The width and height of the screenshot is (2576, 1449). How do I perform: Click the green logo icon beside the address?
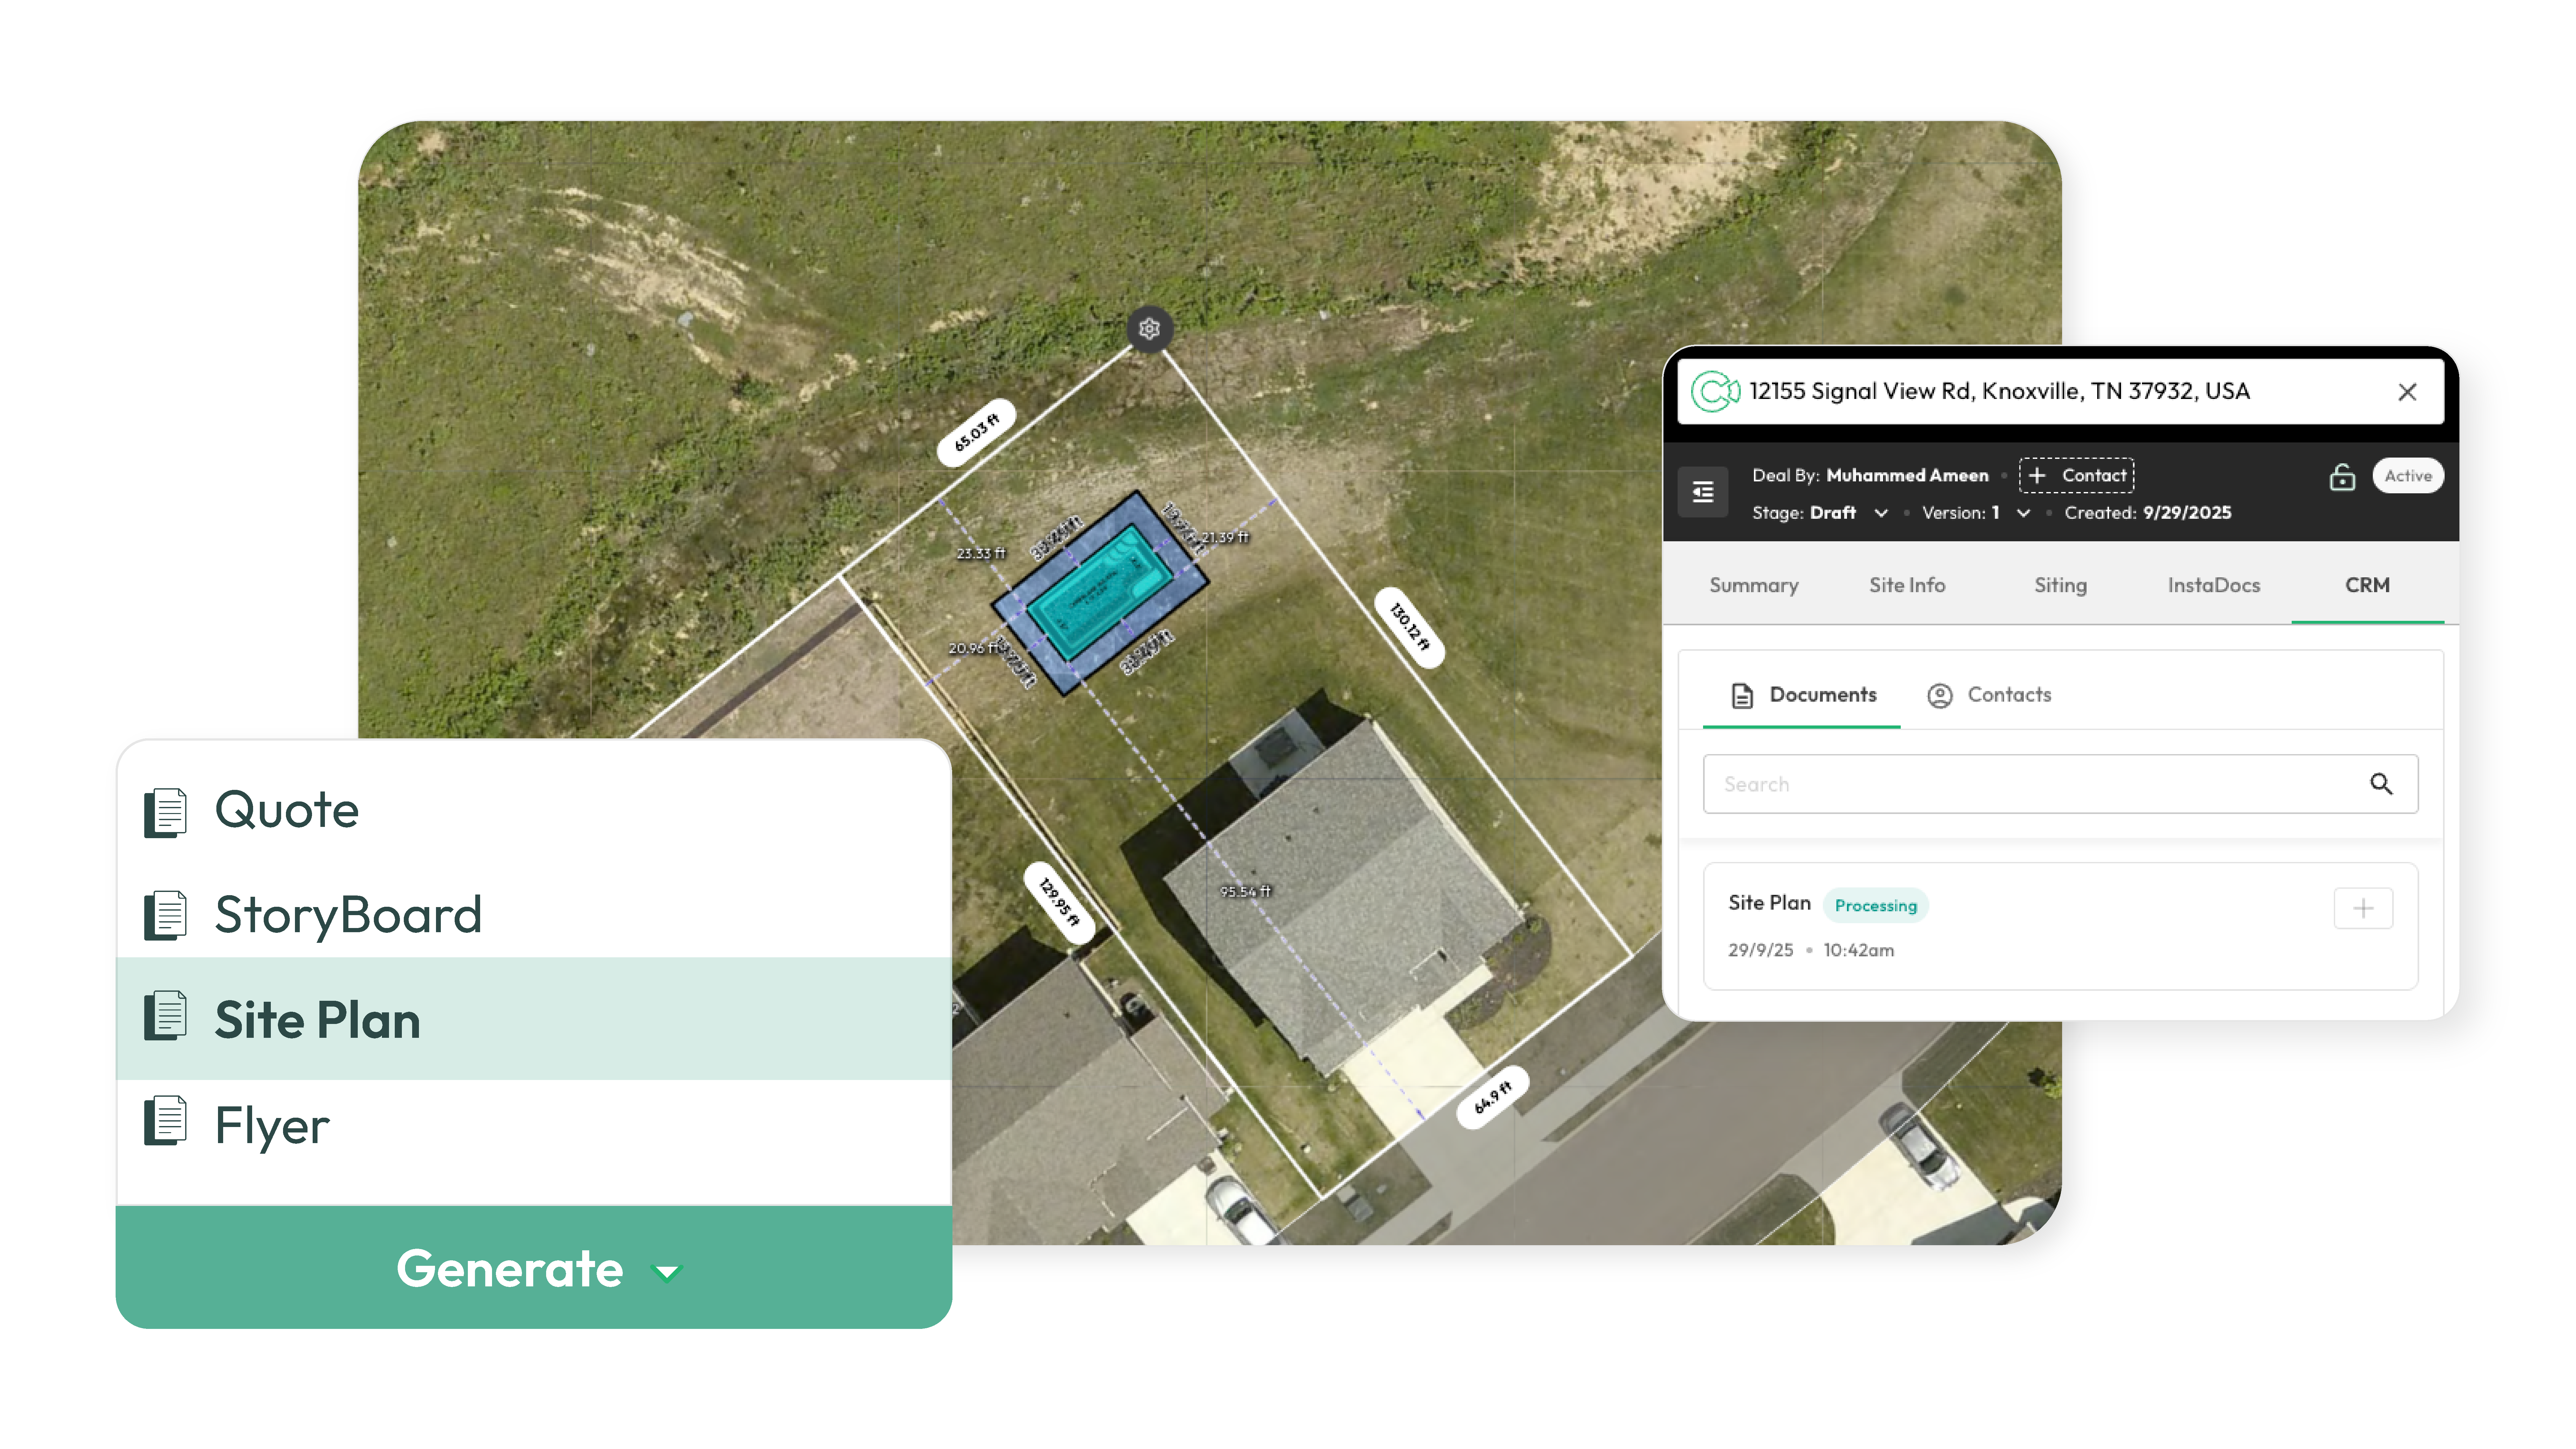point(1715,391)
